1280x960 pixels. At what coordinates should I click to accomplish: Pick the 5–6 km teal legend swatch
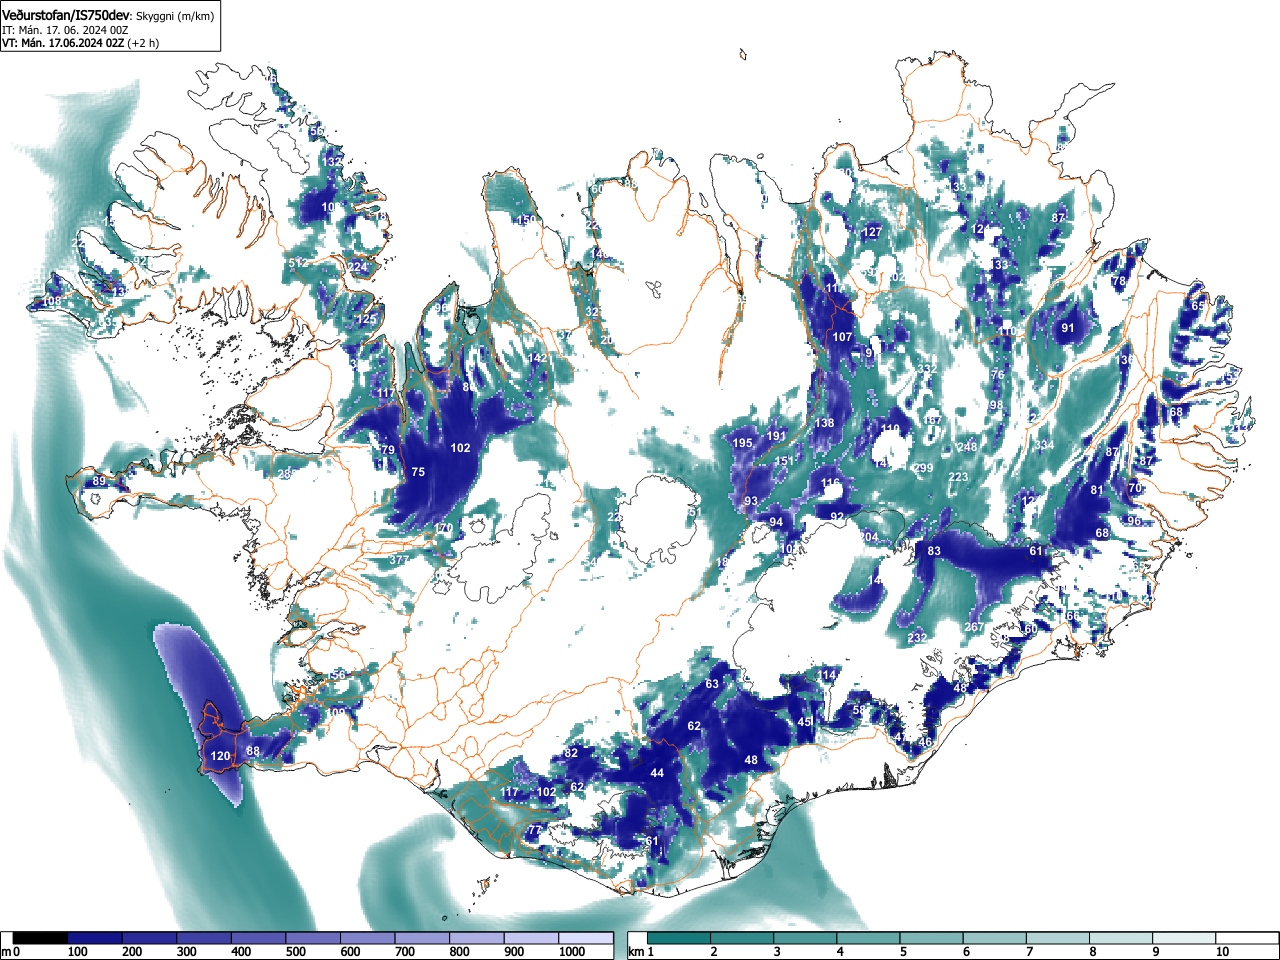point(933,938)
